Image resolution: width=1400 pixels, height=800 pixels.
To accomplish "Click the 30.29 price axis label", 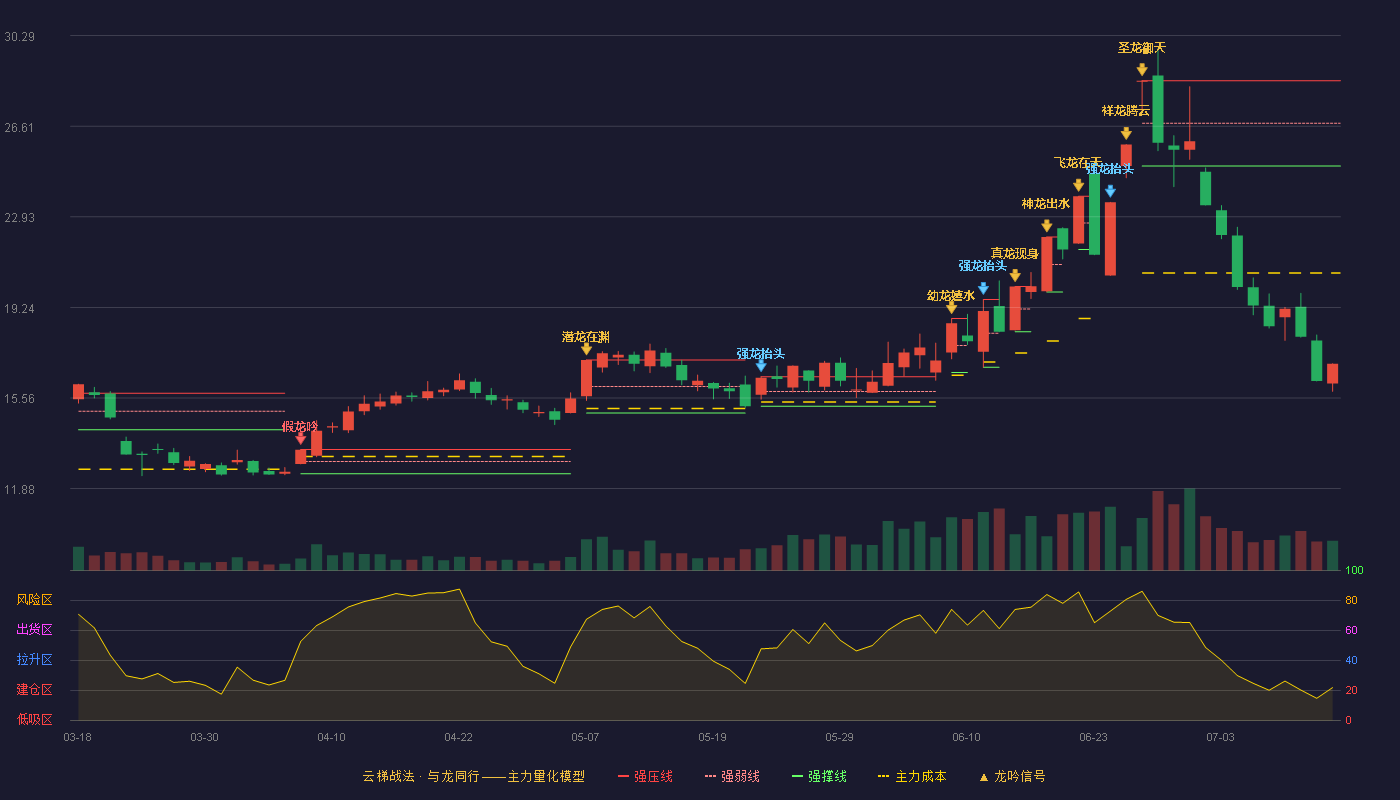I will click(x=19, y=36).
